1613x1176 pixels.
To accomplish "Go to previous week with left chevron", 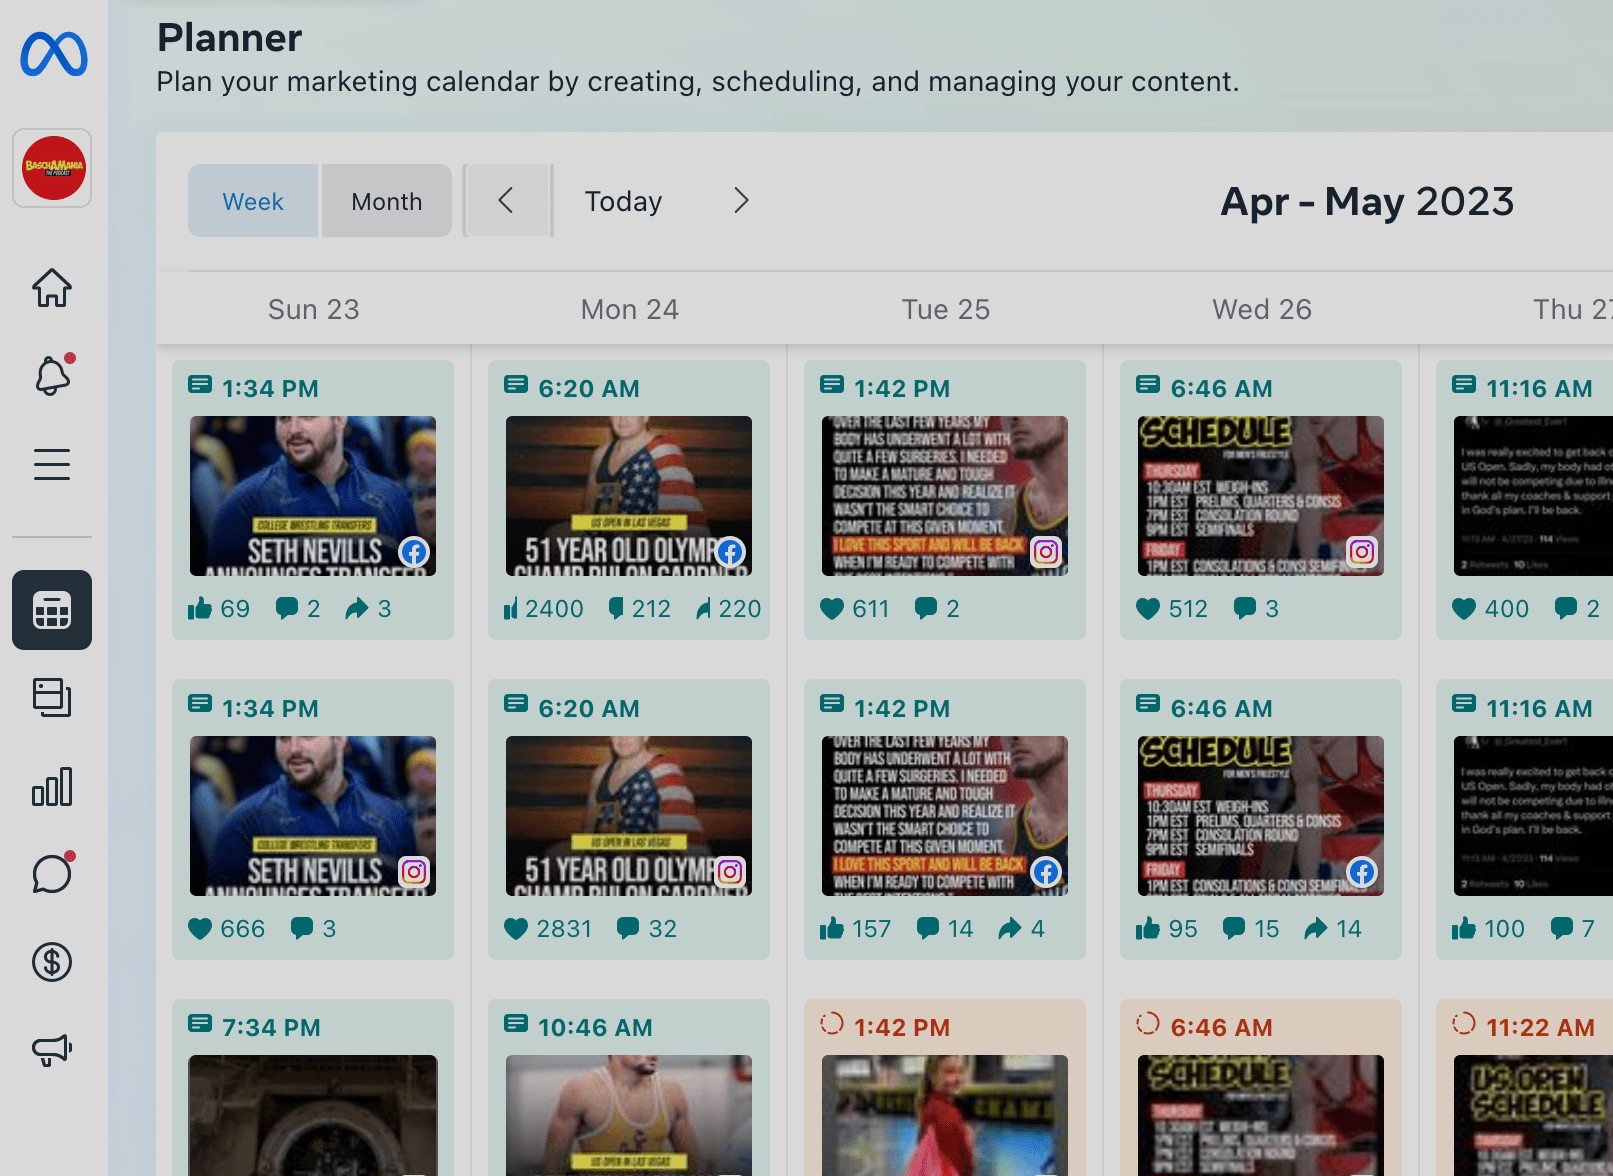I will 507,200.
